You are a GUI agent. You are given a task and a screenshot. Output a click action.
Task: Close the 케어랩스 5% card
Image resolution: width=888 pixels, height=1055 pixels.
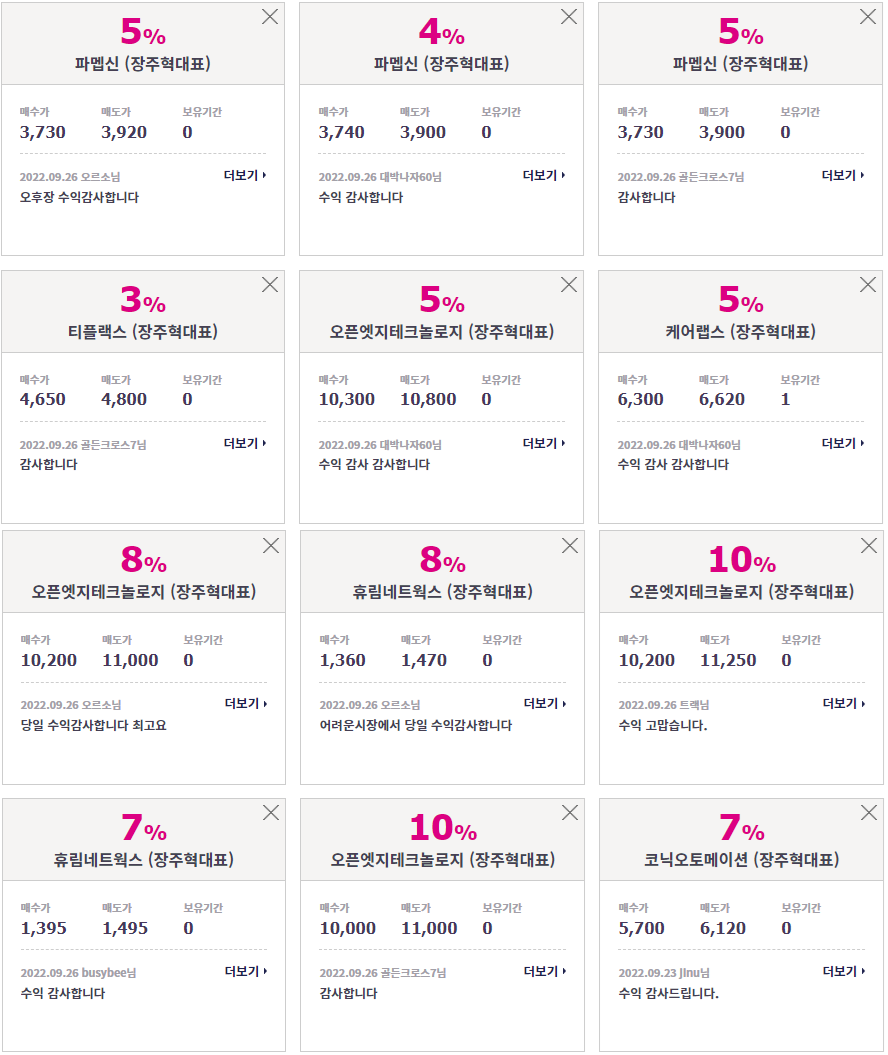(868, 285)
